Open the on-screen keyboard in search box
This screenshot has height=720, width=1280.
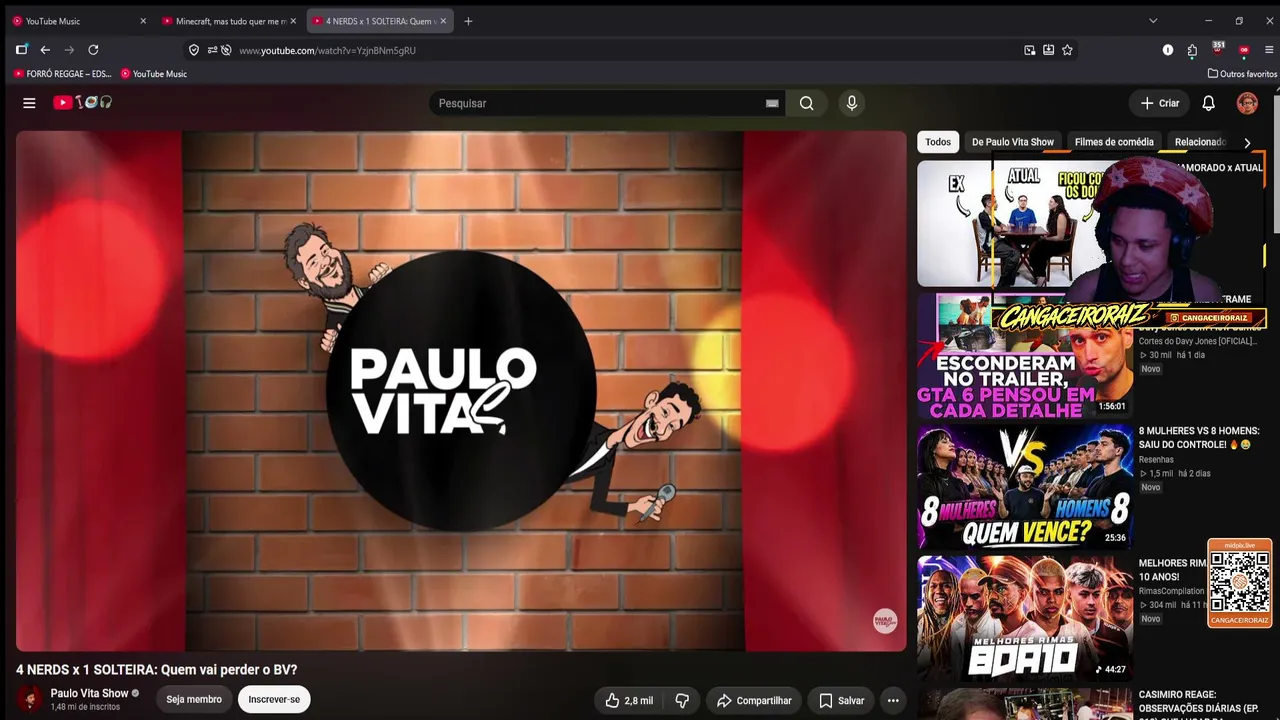772,103
